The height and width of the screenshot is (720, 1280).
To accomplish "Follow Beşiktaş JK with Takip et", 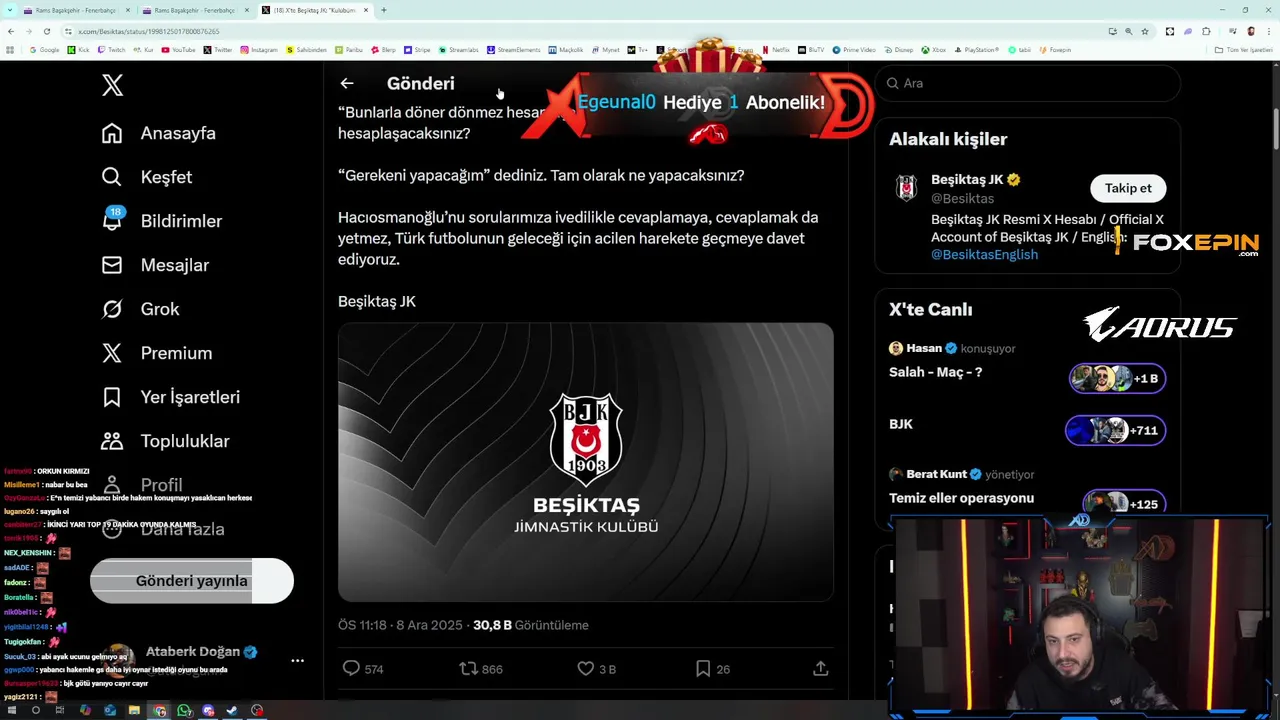I will point(1128,188).
